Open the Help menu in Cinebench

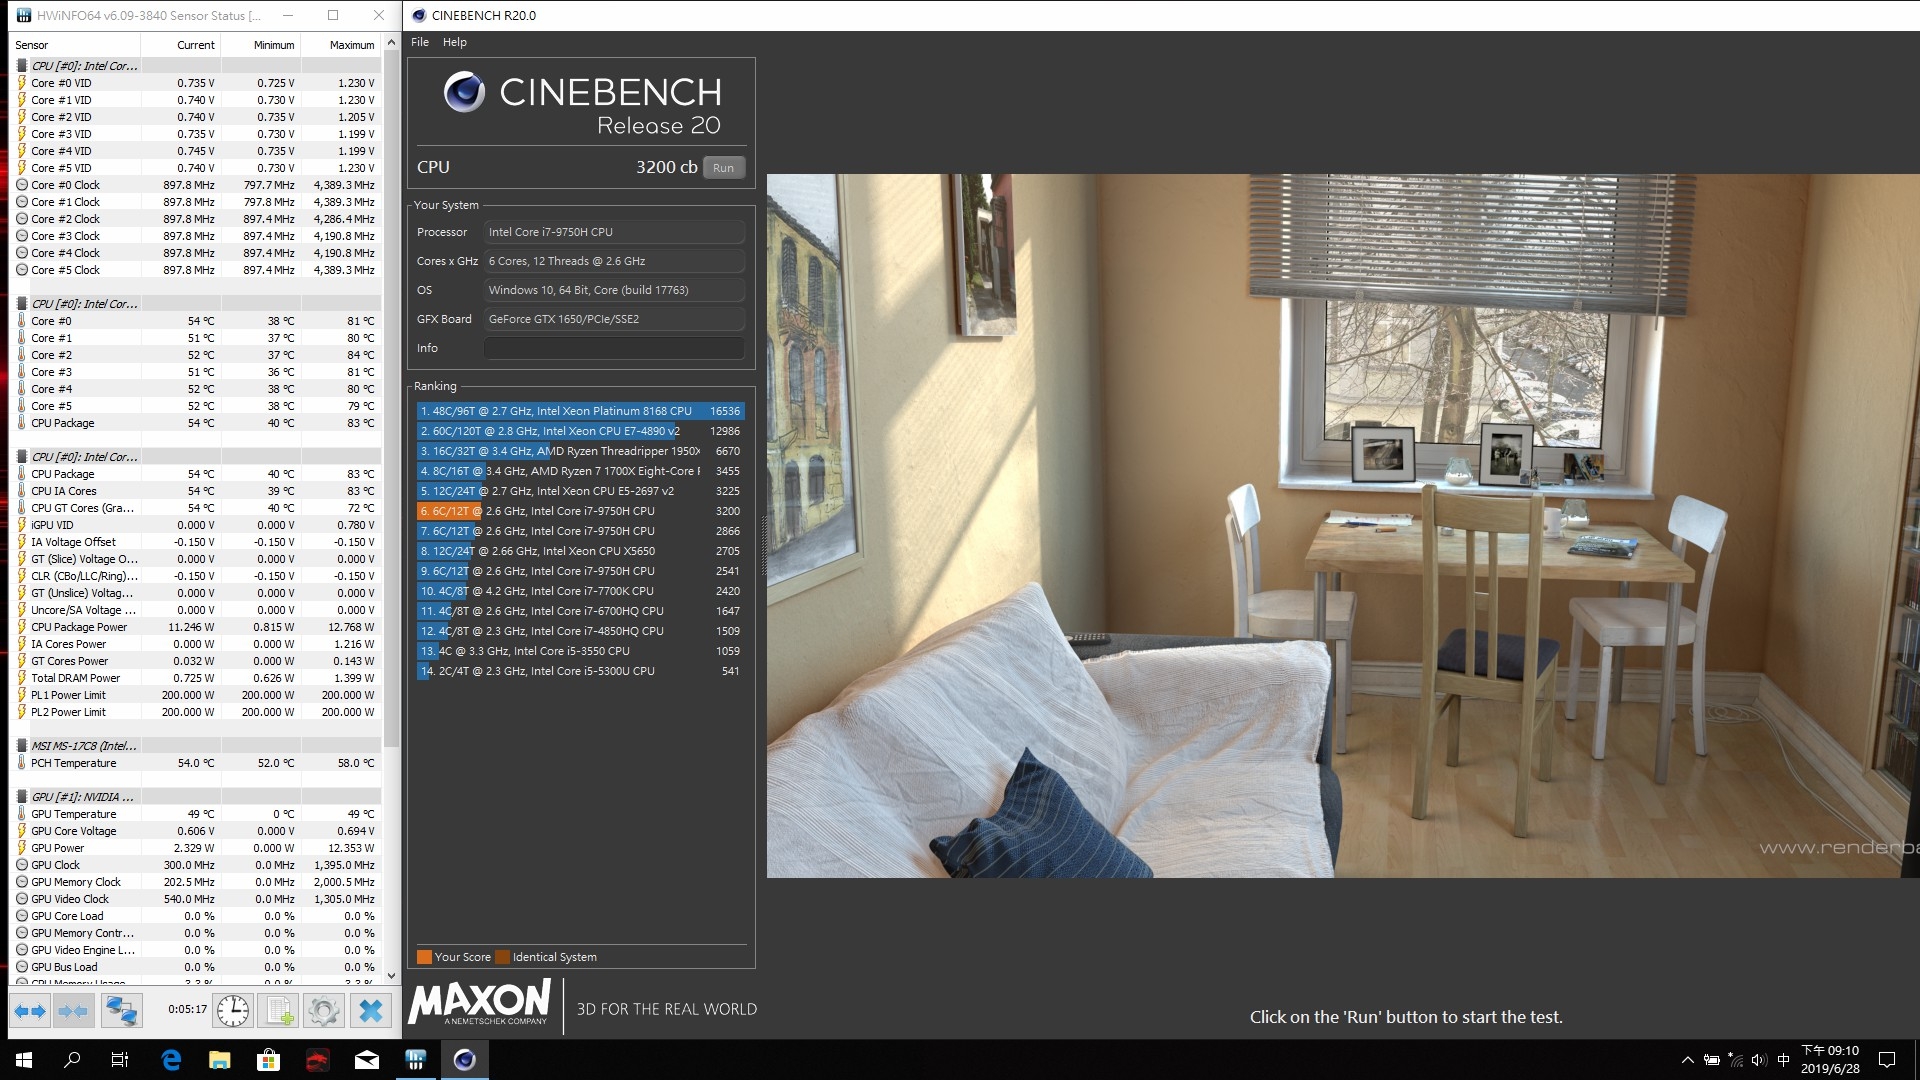click(x=455, y=42)
